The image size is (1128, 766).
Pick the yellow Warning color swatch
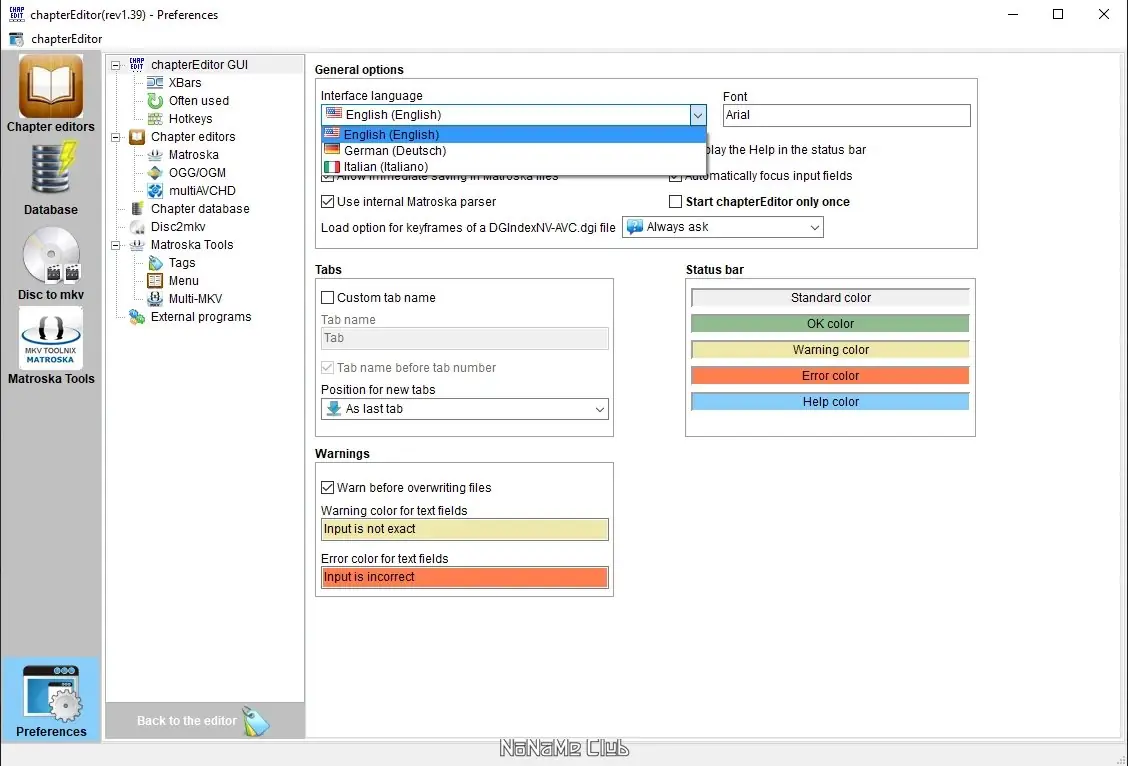(x=830, y=350)
